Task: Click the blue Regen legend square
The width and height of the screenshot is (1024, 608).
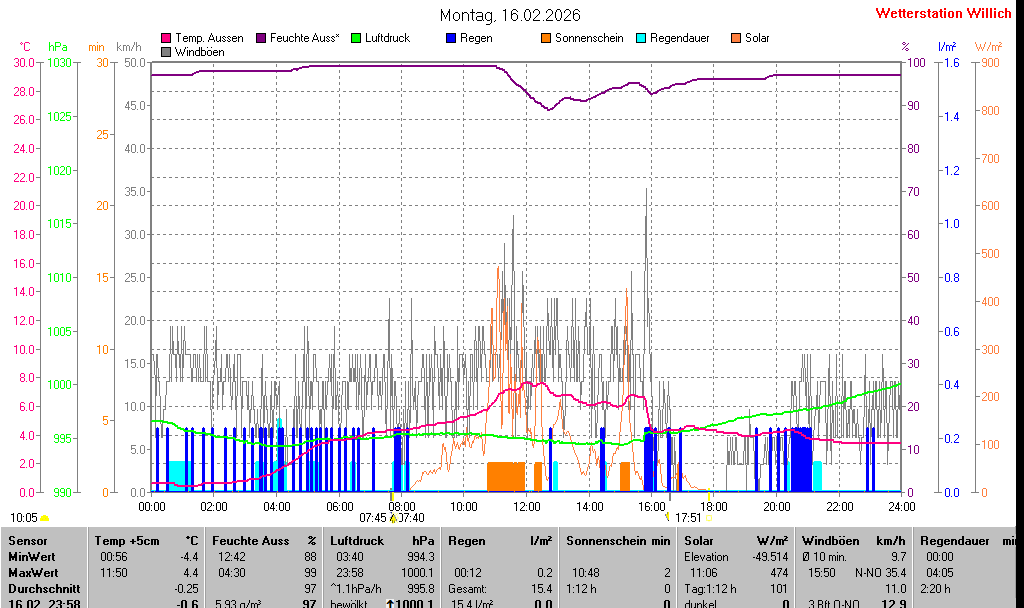Action: (x=451, y=38)
